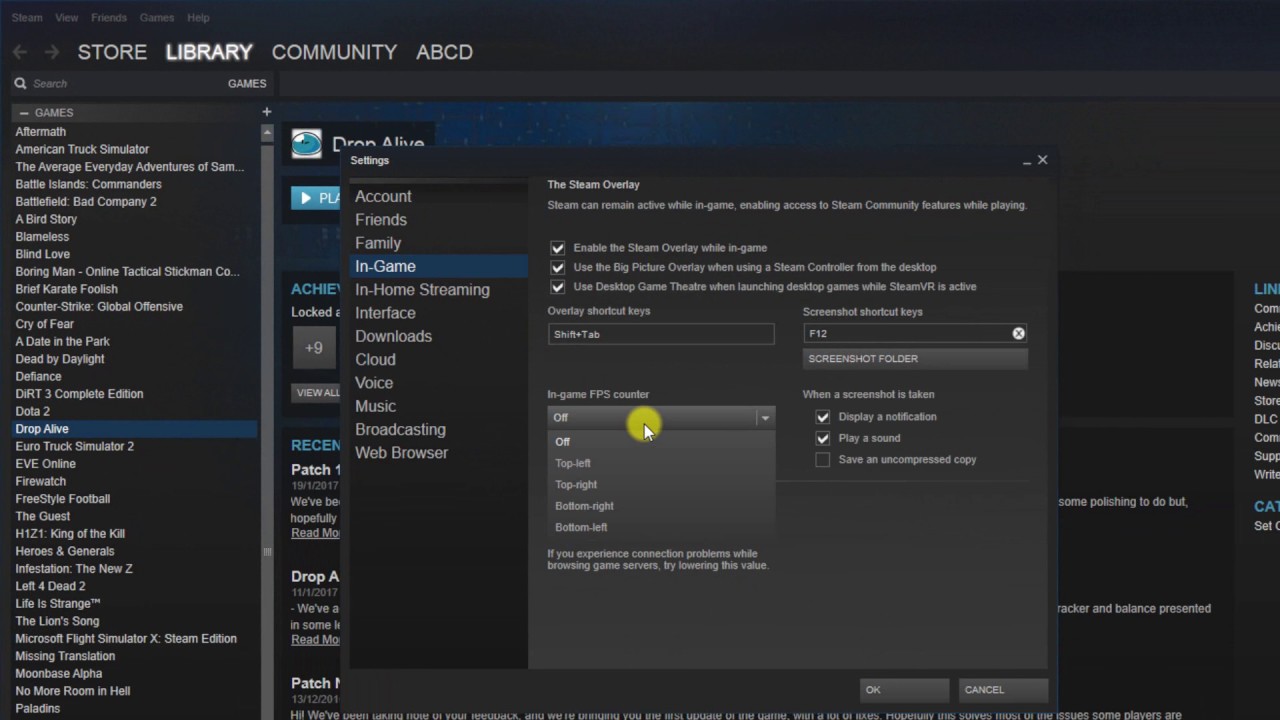
Task: Select EVE Online in game list
Action: [45, 464]
